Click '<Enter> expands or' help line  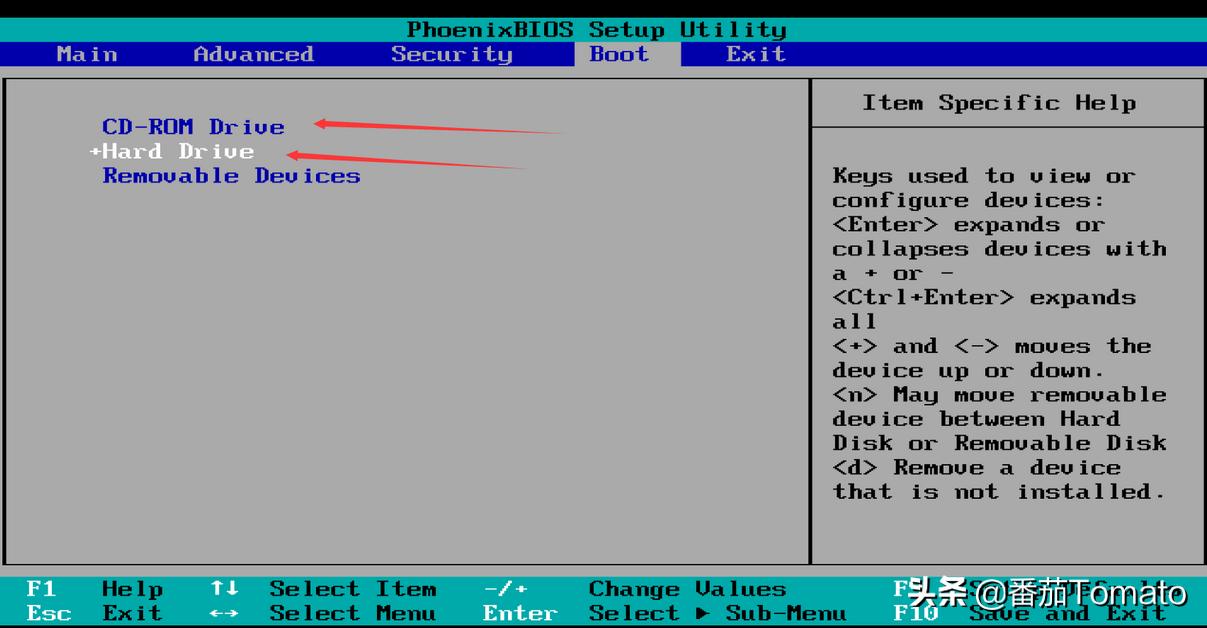pos(968,225)
